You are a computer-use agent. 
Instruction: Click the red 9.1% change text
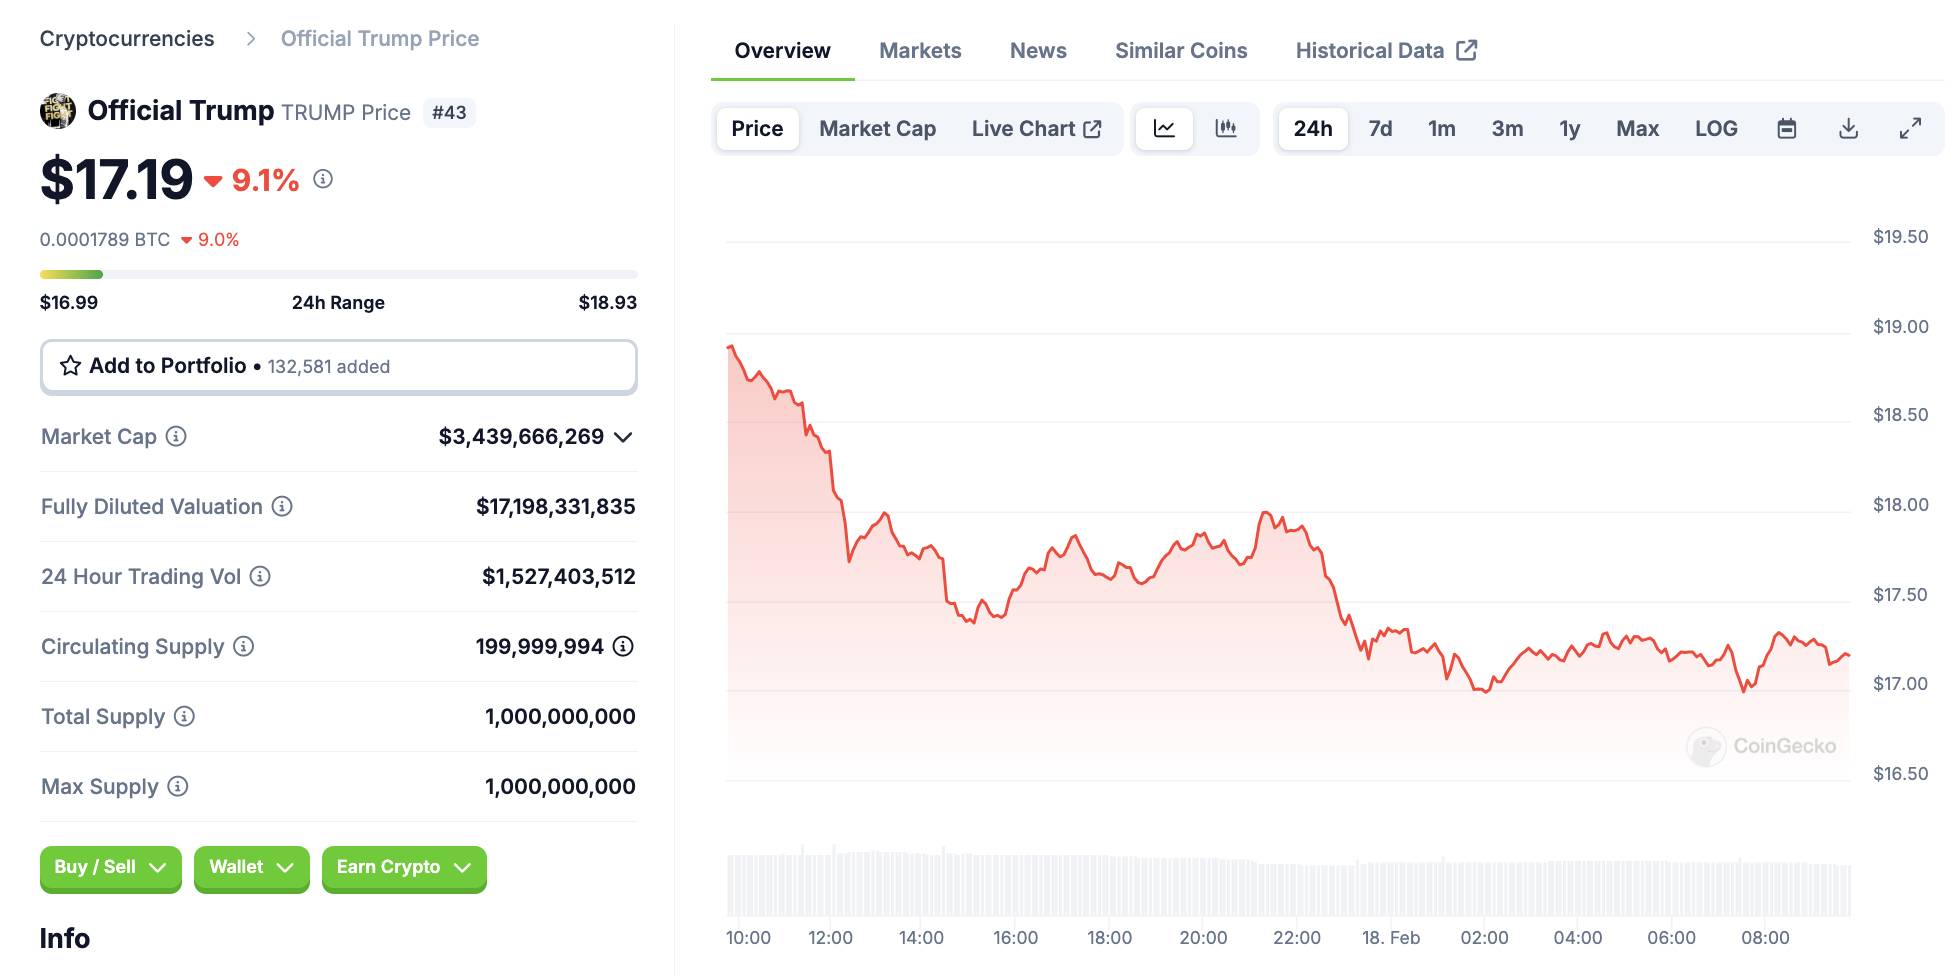click(265, 180)
